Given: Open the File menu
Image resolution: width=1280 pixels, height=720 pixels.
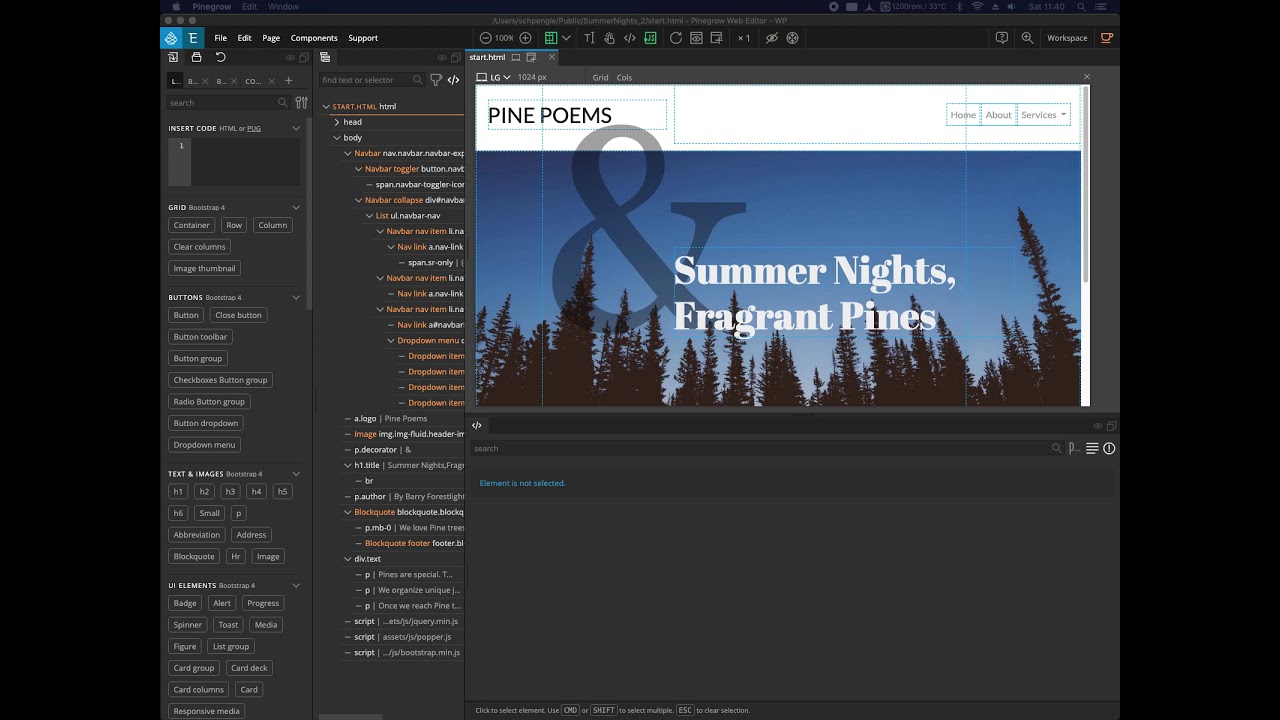Looking at the screenshot, I should 220,38.
